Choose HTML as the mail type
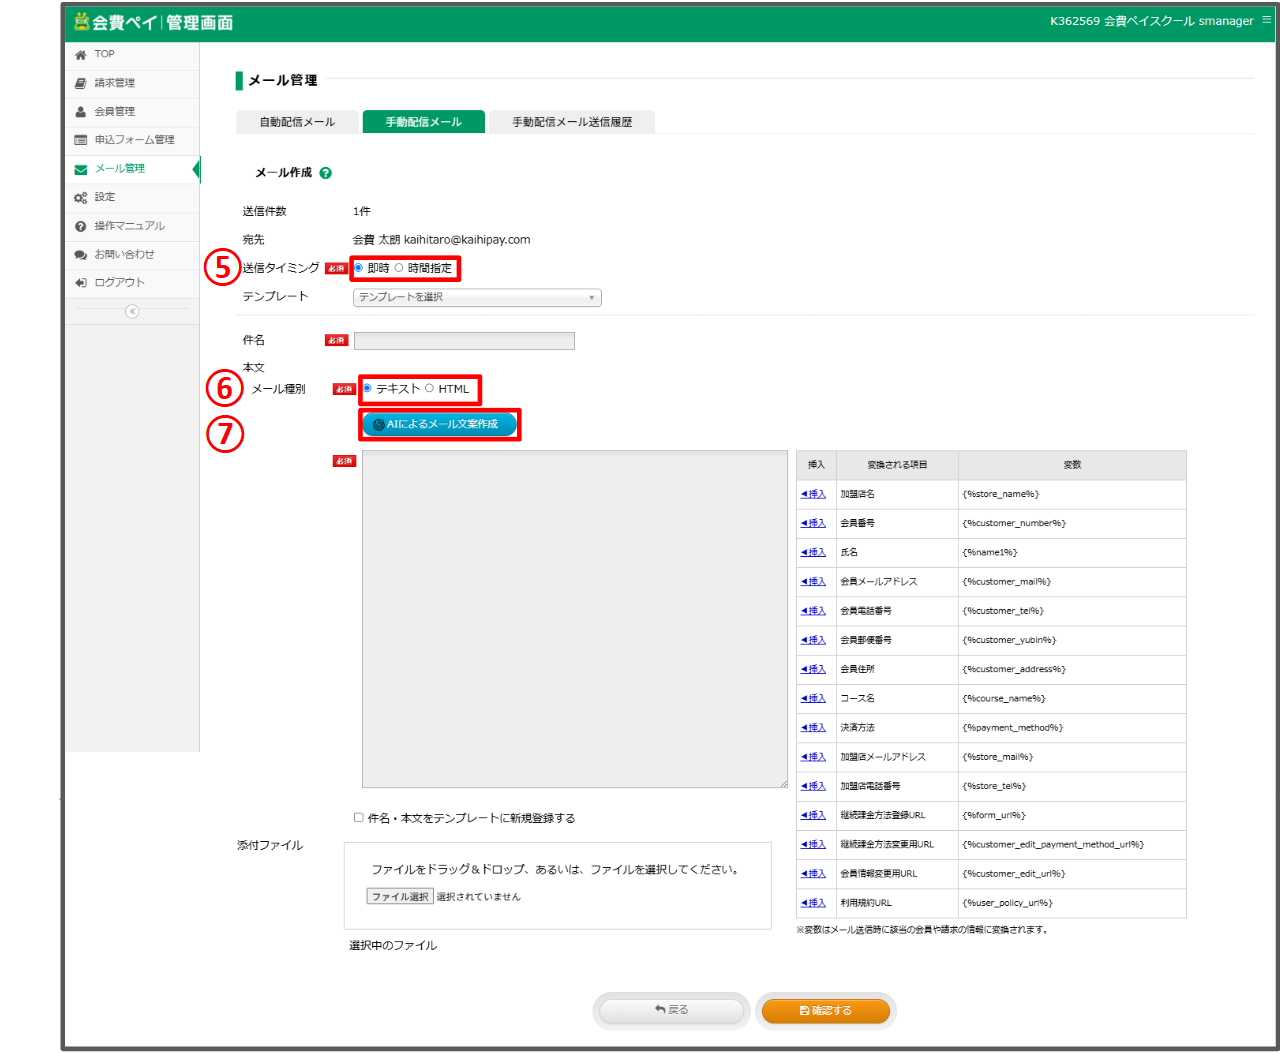 coord(430,389)
